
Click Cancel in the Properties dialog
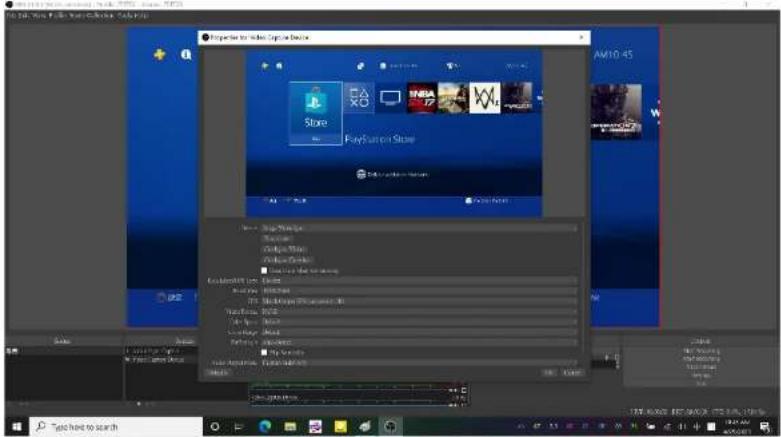point(571,373)
